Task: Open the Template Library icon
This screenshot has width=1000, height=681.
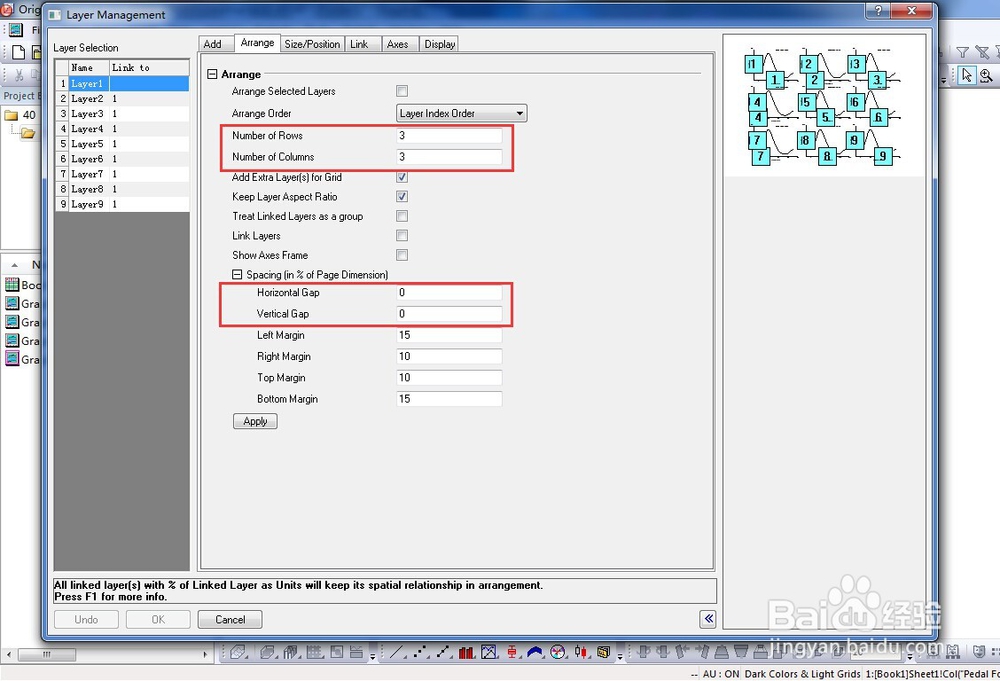Action: (x=603, y=652)
